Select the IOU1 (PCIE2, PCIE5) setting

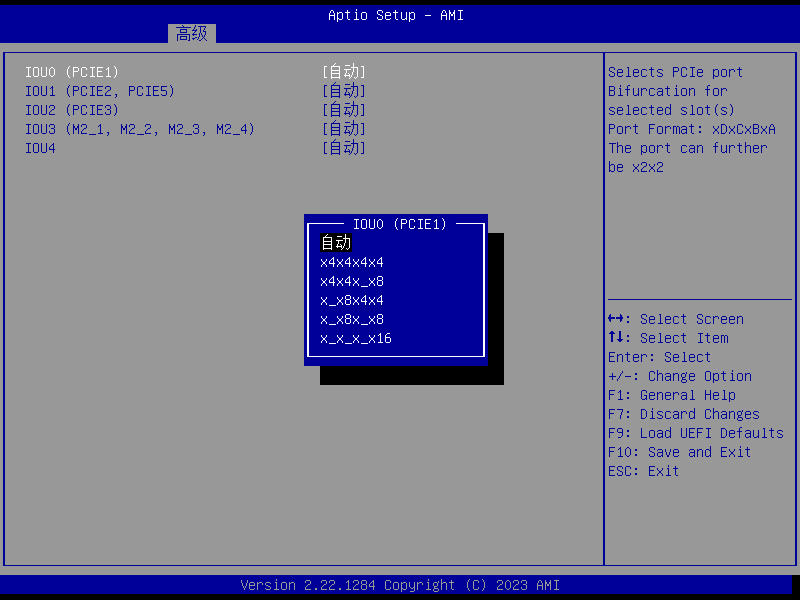point(100,91)
